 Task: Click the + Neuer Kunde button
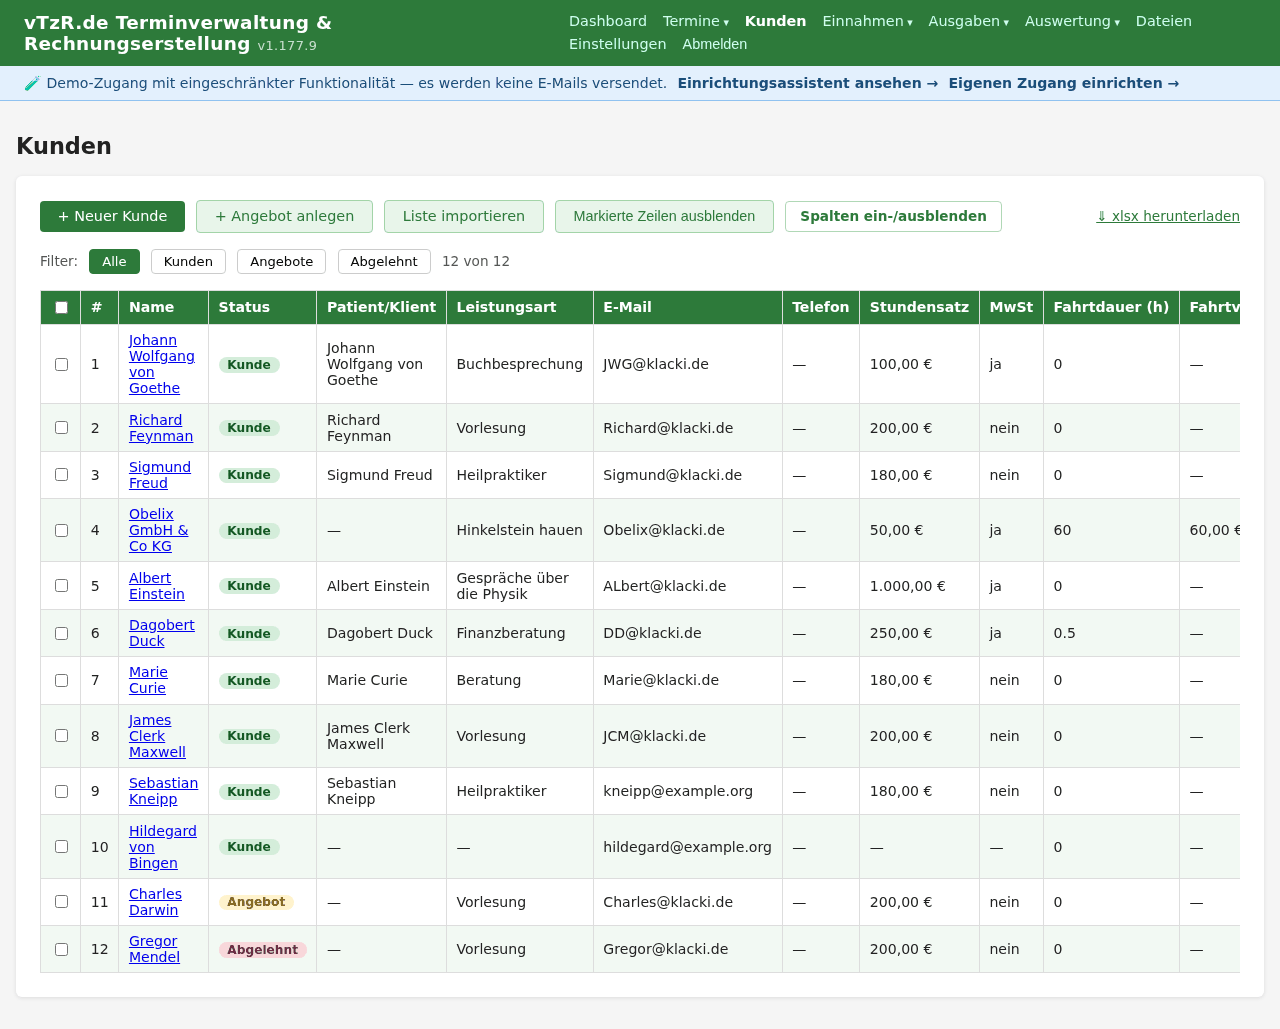(x=112, y=216)
